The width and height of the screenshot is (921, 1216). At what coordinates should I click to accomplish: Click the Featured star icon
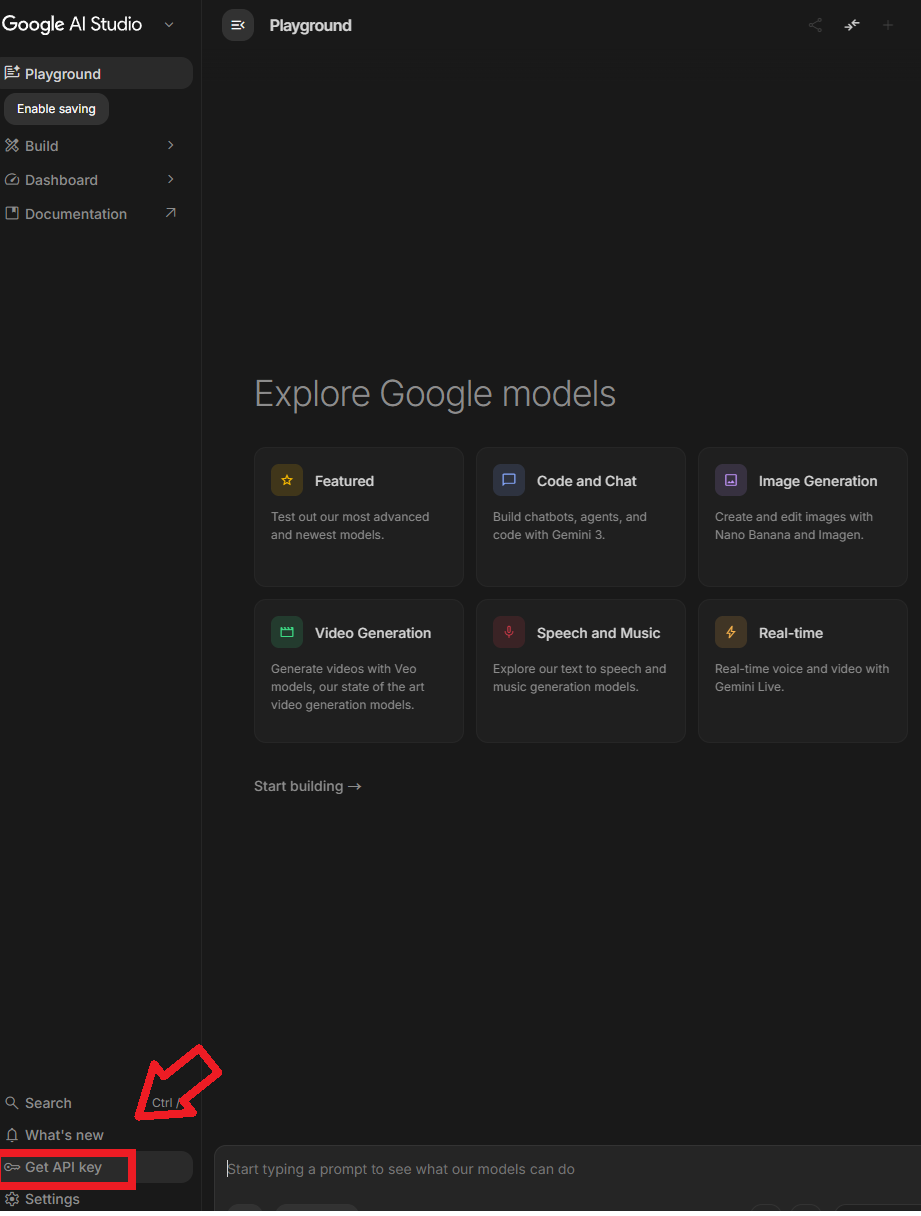tap(287, 480)
